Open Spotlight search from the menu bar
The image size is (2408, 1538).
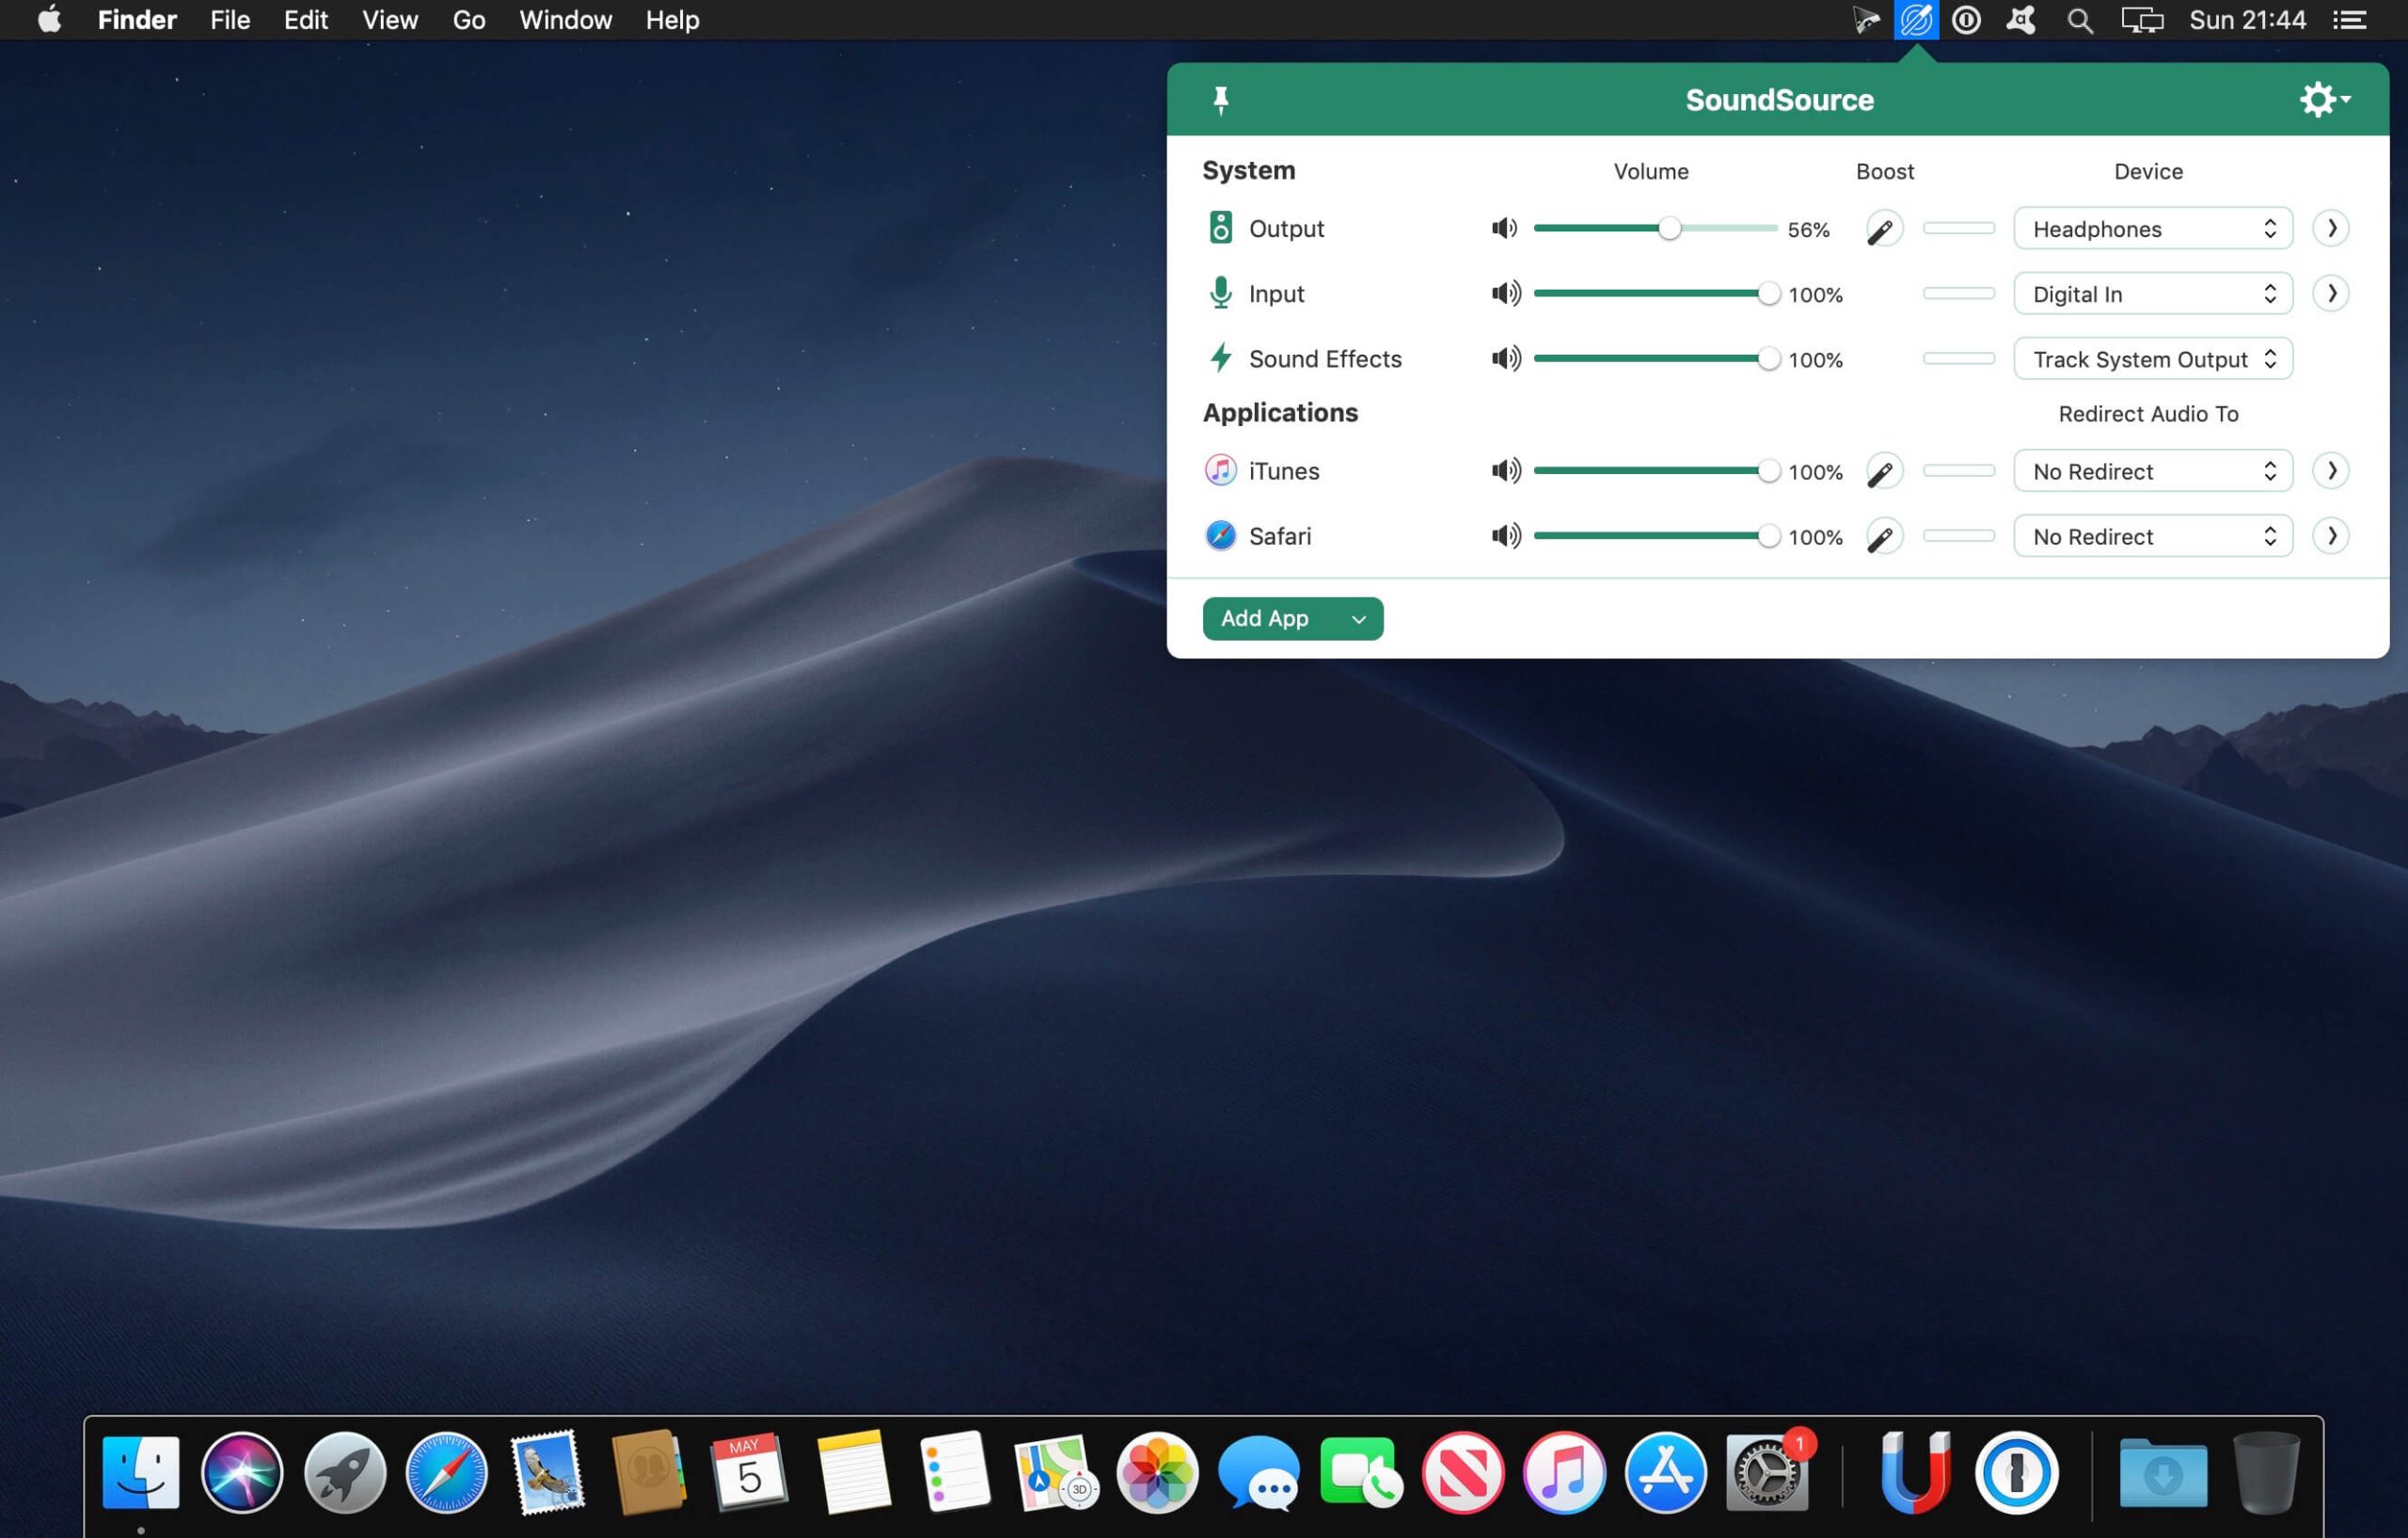2079,19
